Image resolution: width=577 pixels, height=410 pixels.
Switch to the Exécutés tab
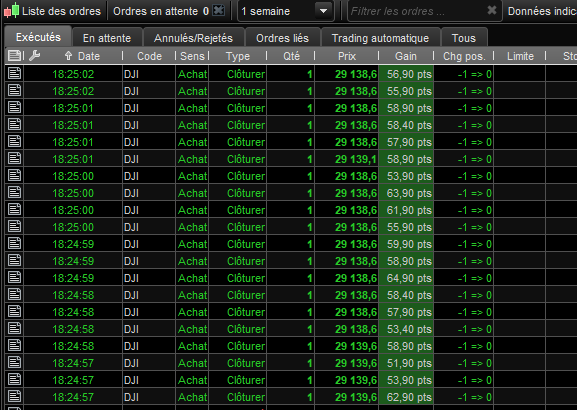38,37
